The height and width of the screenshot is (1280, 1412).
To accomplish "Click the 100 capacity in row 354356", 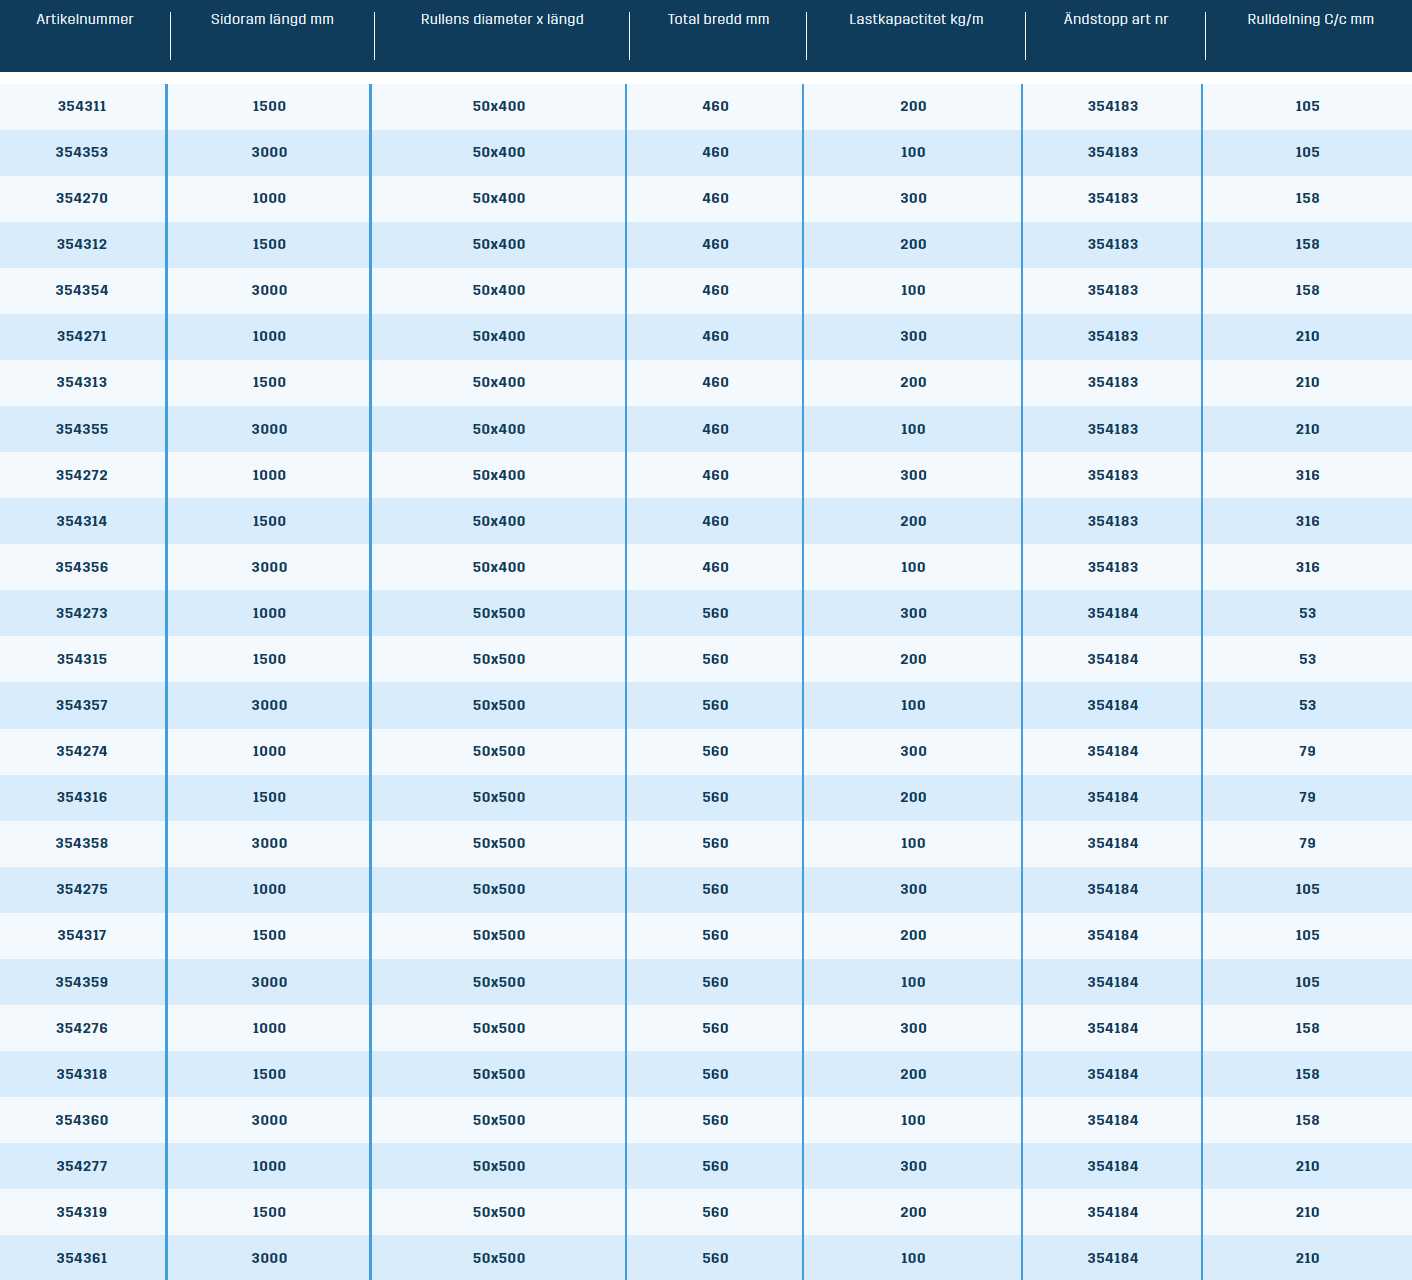I will coord(913,567).
